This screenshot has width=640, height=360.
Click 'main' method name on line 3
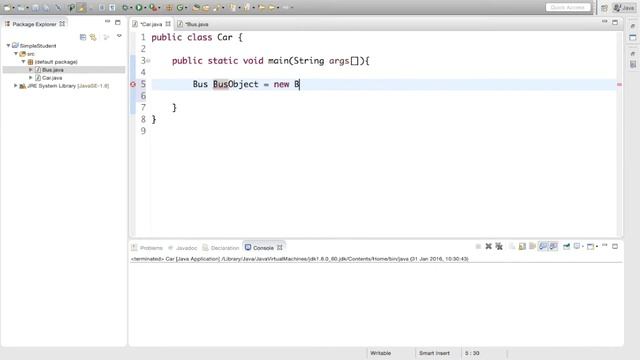pos(278,61)
